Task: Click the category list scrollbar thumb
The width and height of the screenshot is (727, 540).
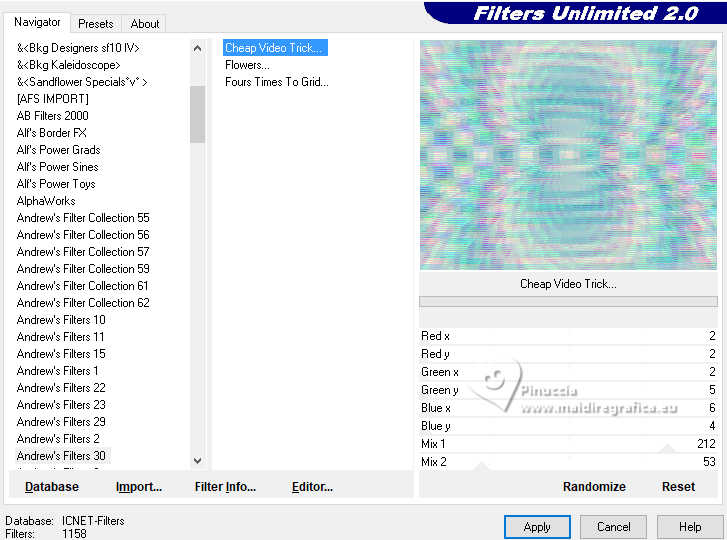Action: 197,114
